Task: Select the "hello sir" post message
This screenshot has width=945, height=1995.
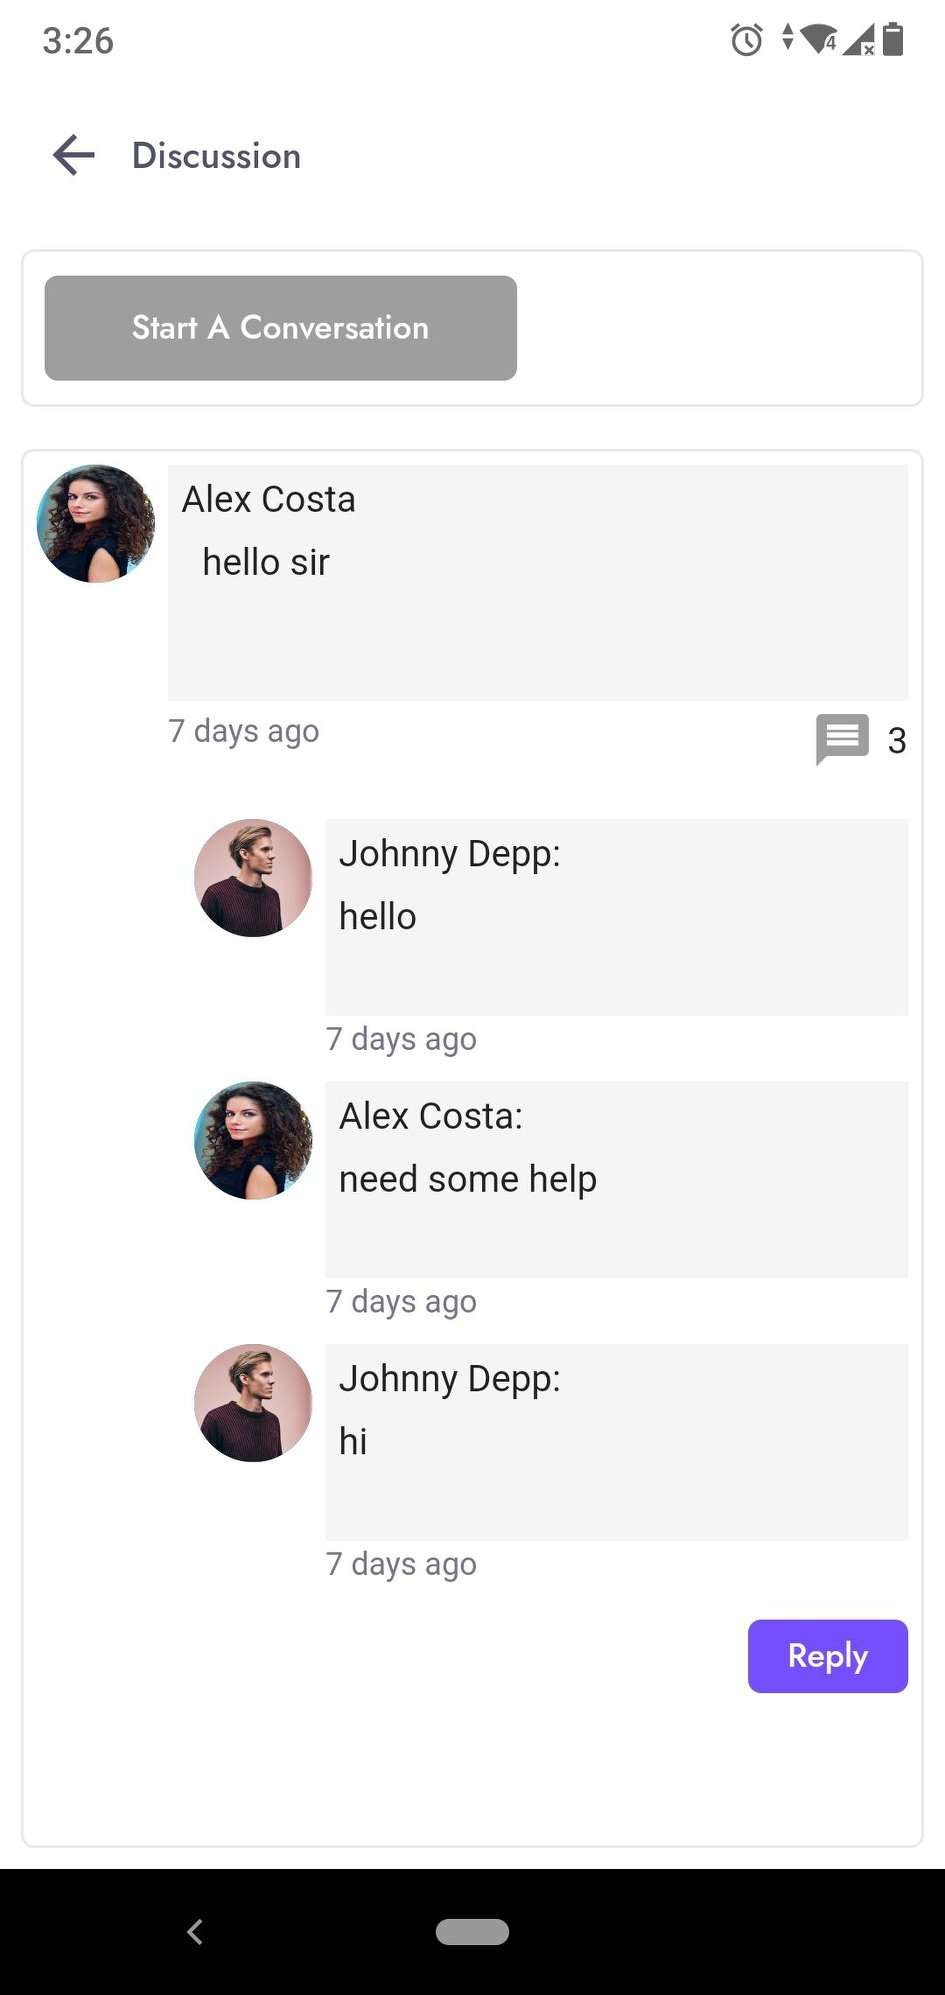Action: coord(266,563)
